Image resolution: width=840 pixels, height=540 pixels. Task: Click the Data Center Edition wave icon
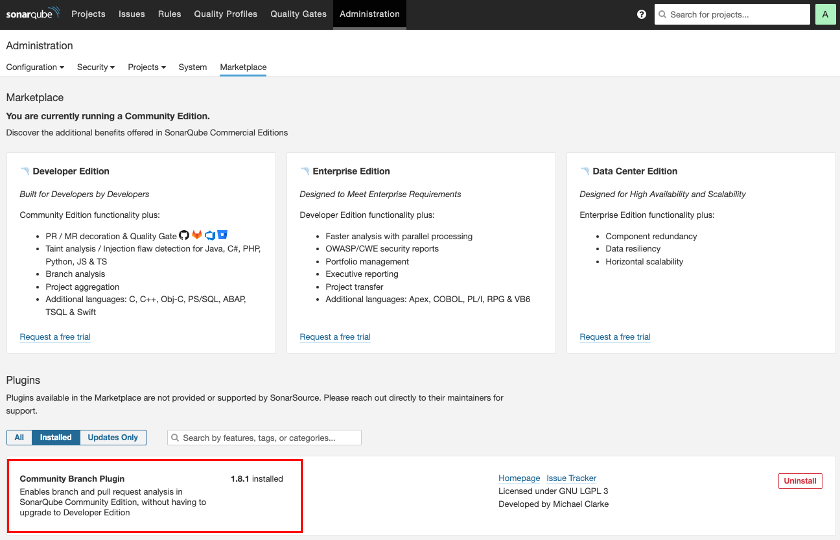tap(584, 171)
